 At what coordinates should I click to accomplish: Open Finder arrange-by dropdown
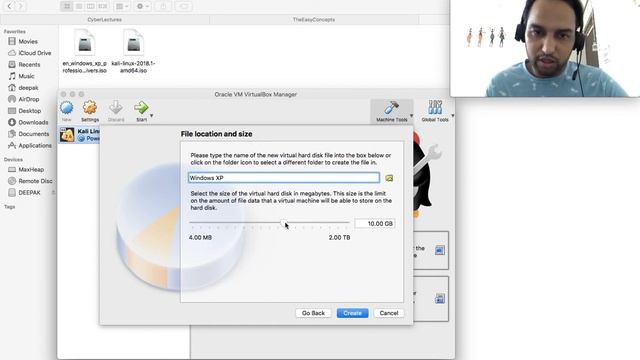click(x=122, y=6)
